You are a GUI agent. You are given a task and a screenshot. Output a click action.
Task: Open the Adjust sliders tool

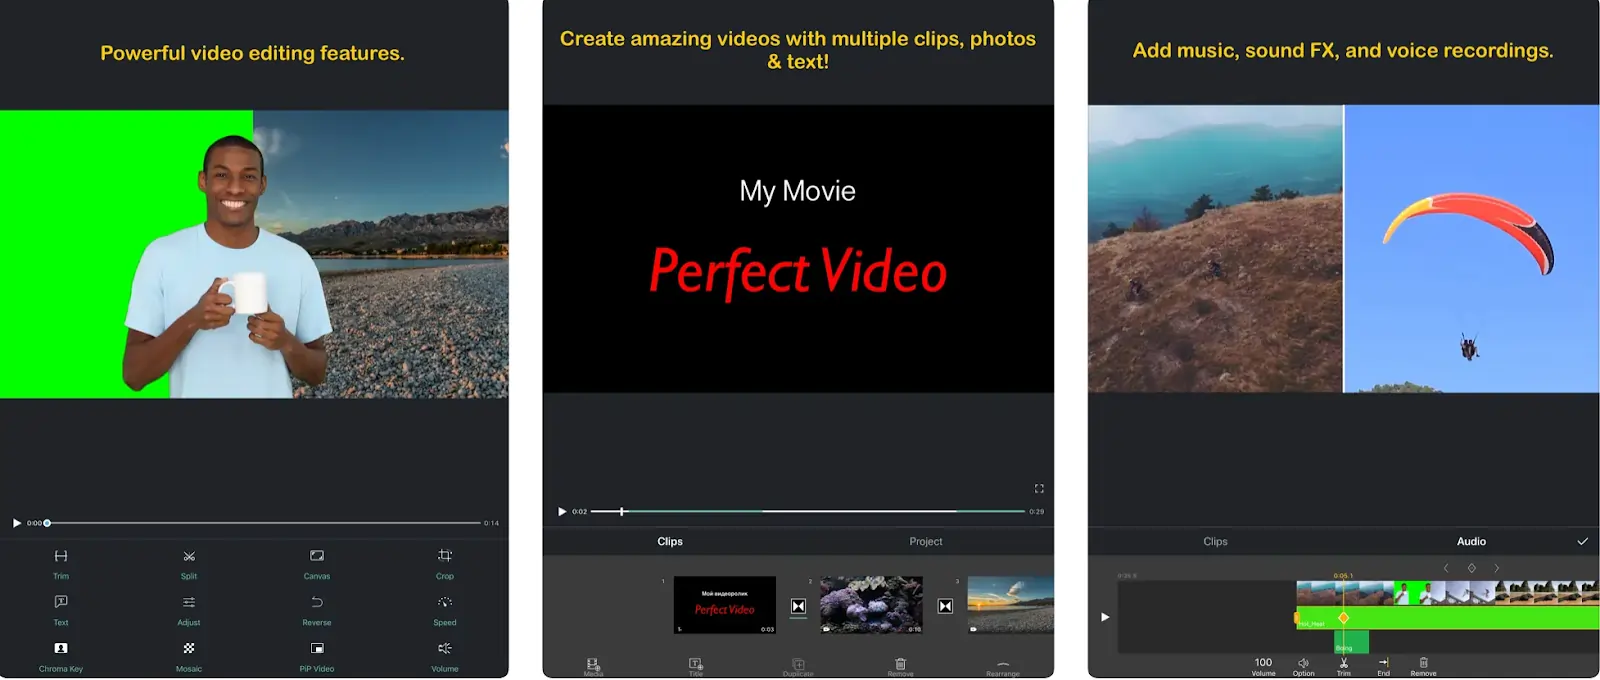[189, 609]
